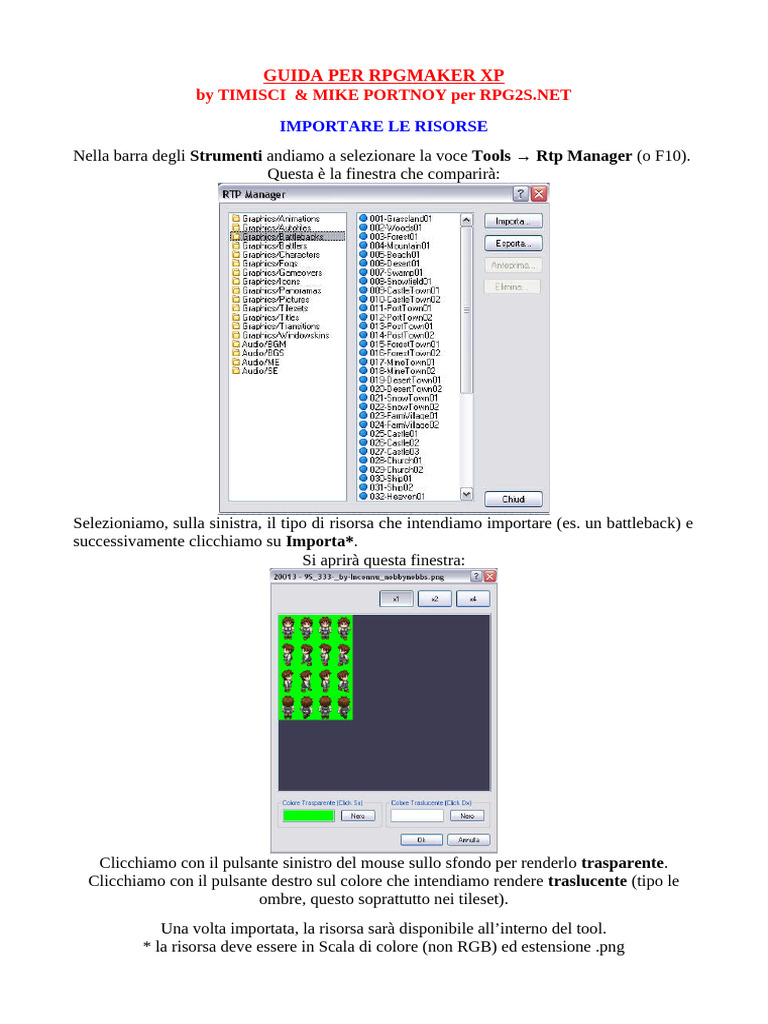
Task: Click the white translucent color swatch
Action: click(417, 816)
